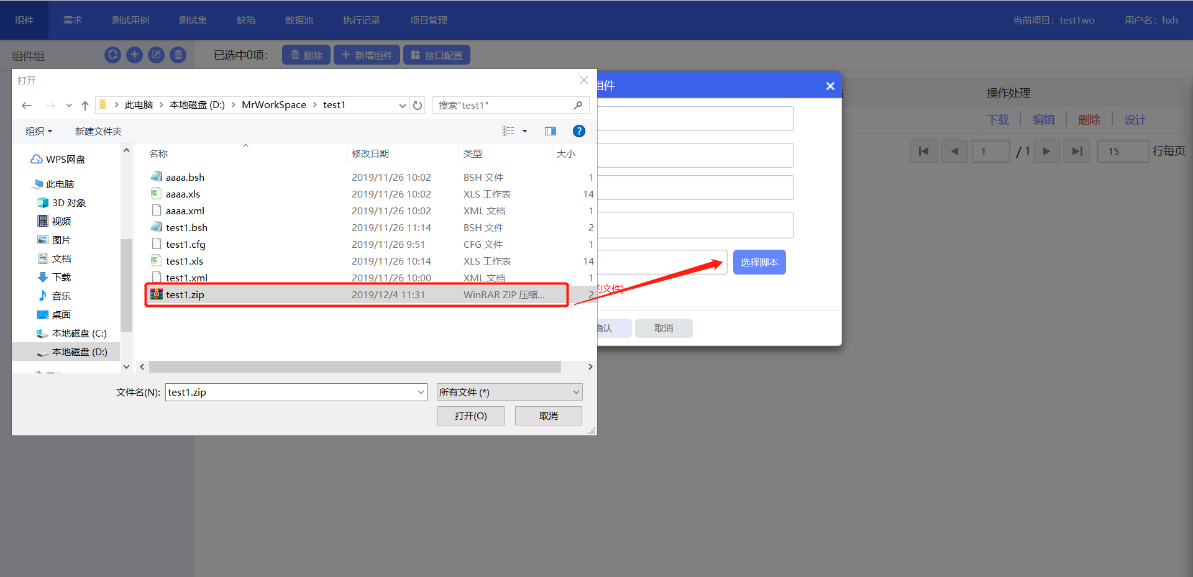Toggle the preview pane icon
Image resolution: width=1193 pixels, height=577 pixels.
point(550,131)
